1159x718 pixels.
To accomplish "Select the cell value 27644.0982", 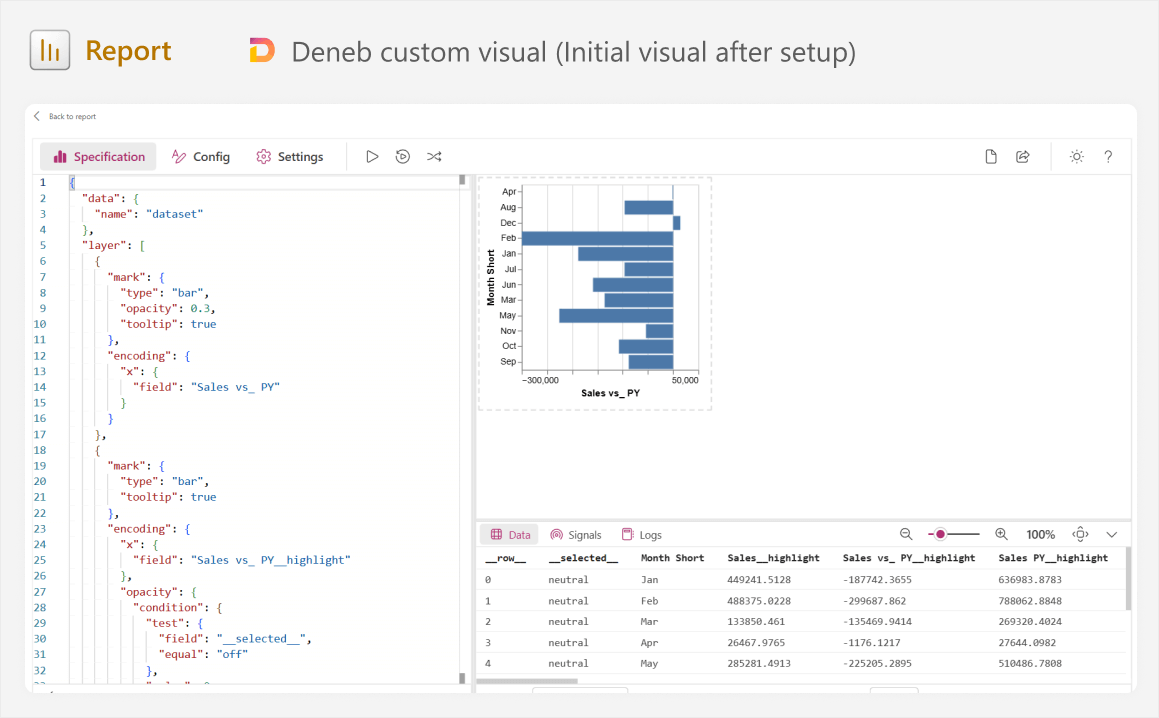I will pyautogui.click(x=1027, y=643).
